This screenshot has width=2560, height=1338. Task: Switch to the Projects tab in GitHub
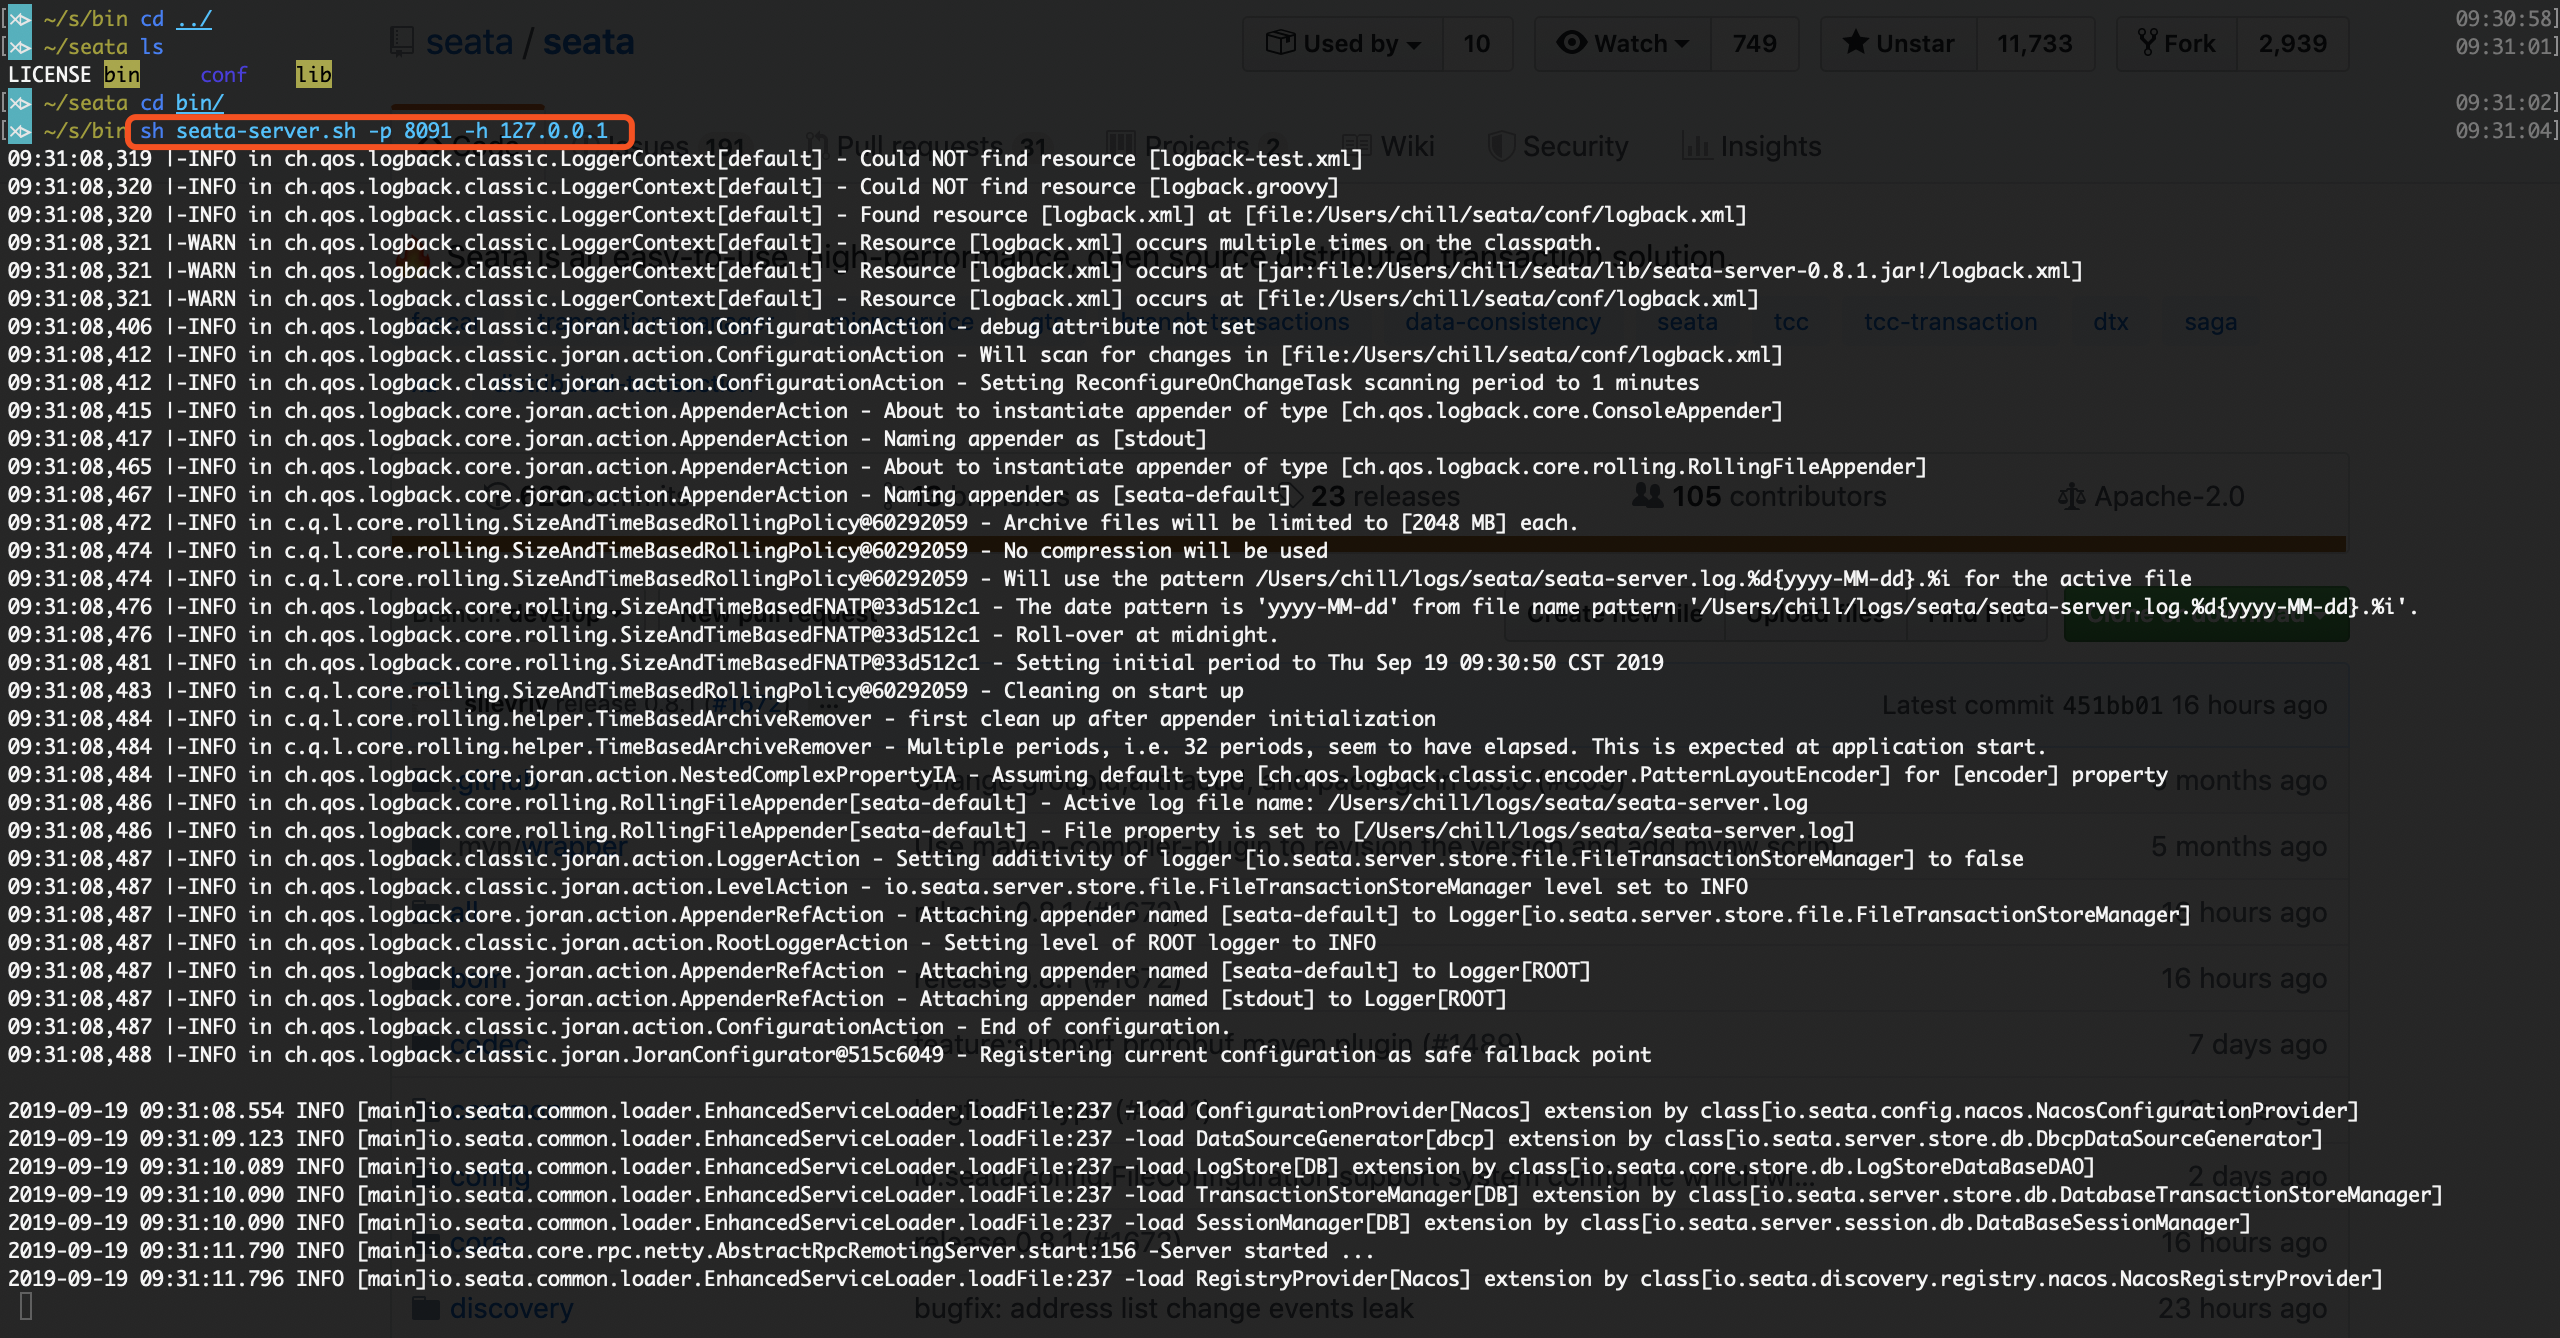pos(1193,146)
